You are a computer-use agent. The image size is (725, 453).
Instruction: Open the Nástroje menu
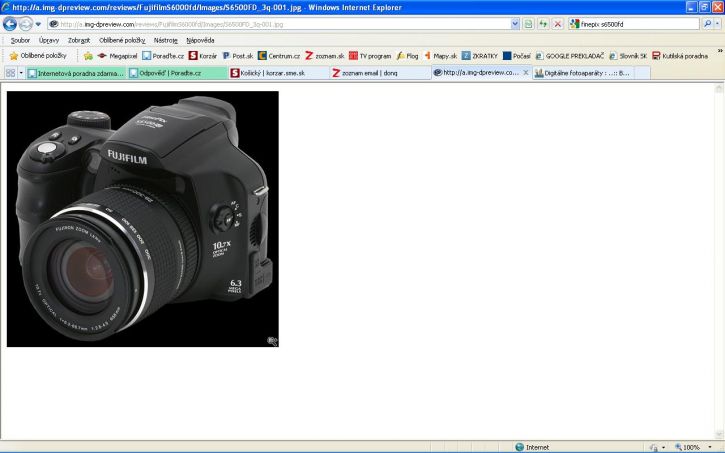[166, 41]
